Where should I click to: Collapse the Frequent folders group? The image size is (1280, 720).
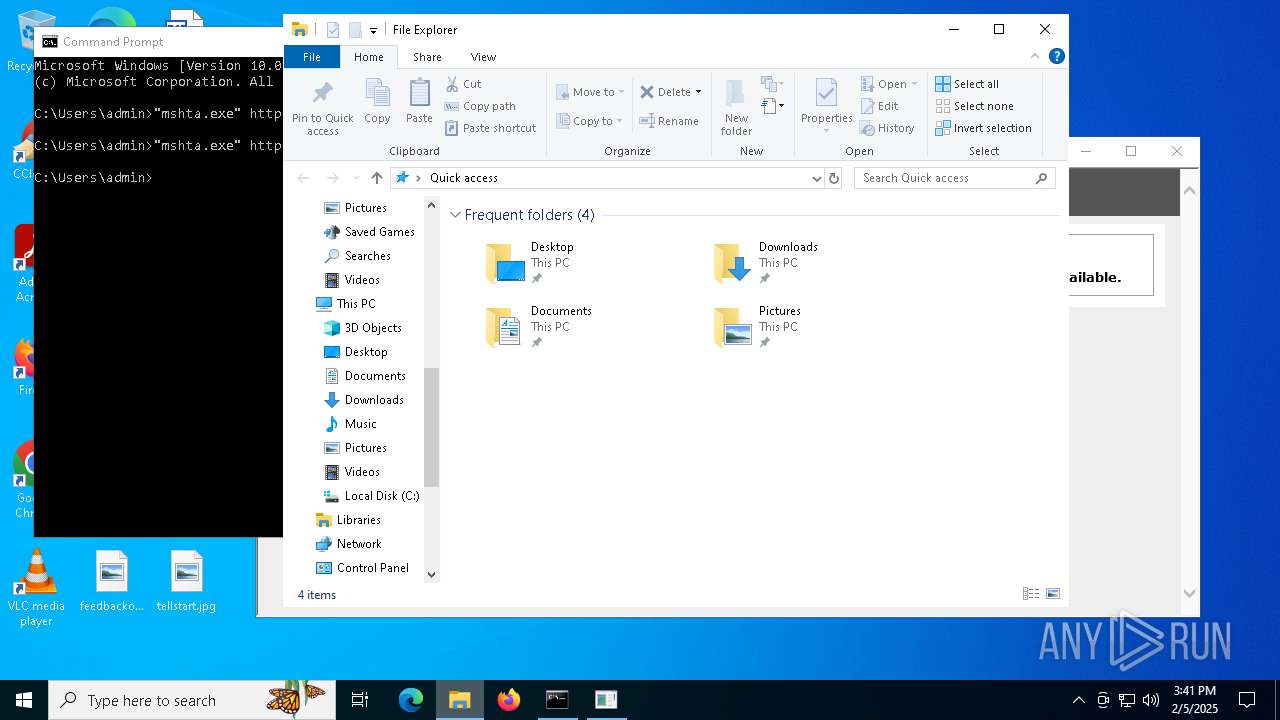[x=455, y=215]
